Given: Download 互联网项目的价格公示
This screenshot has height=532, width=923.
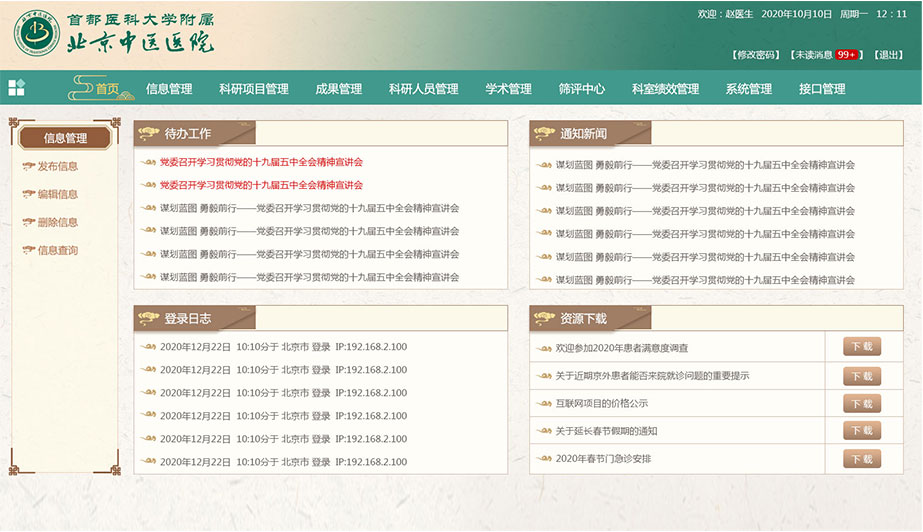Looking at the screenshot, I should click(x=861, y=403).
